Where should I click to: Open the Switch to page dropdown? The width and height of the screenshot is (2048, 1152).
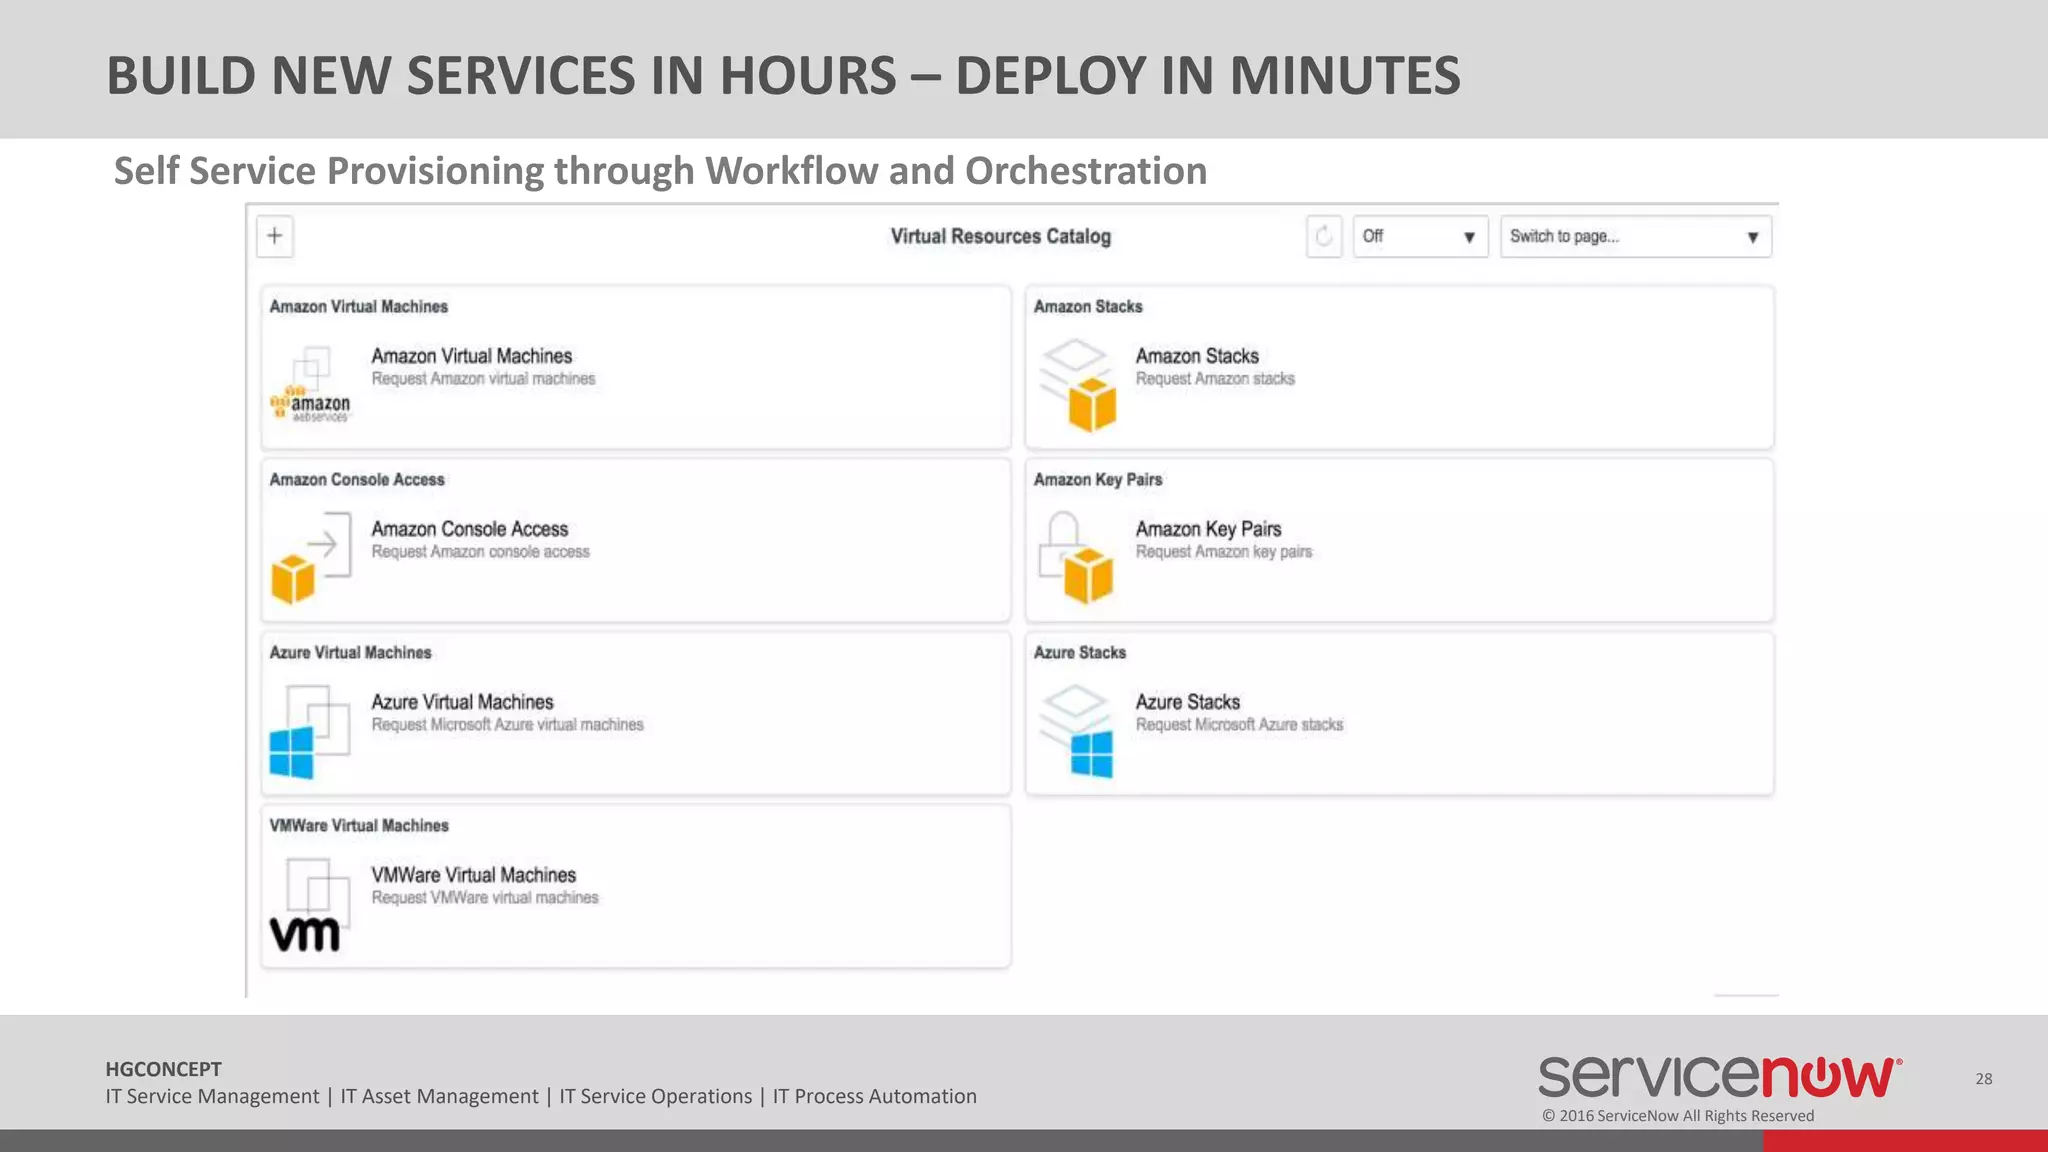point(1635,237)
